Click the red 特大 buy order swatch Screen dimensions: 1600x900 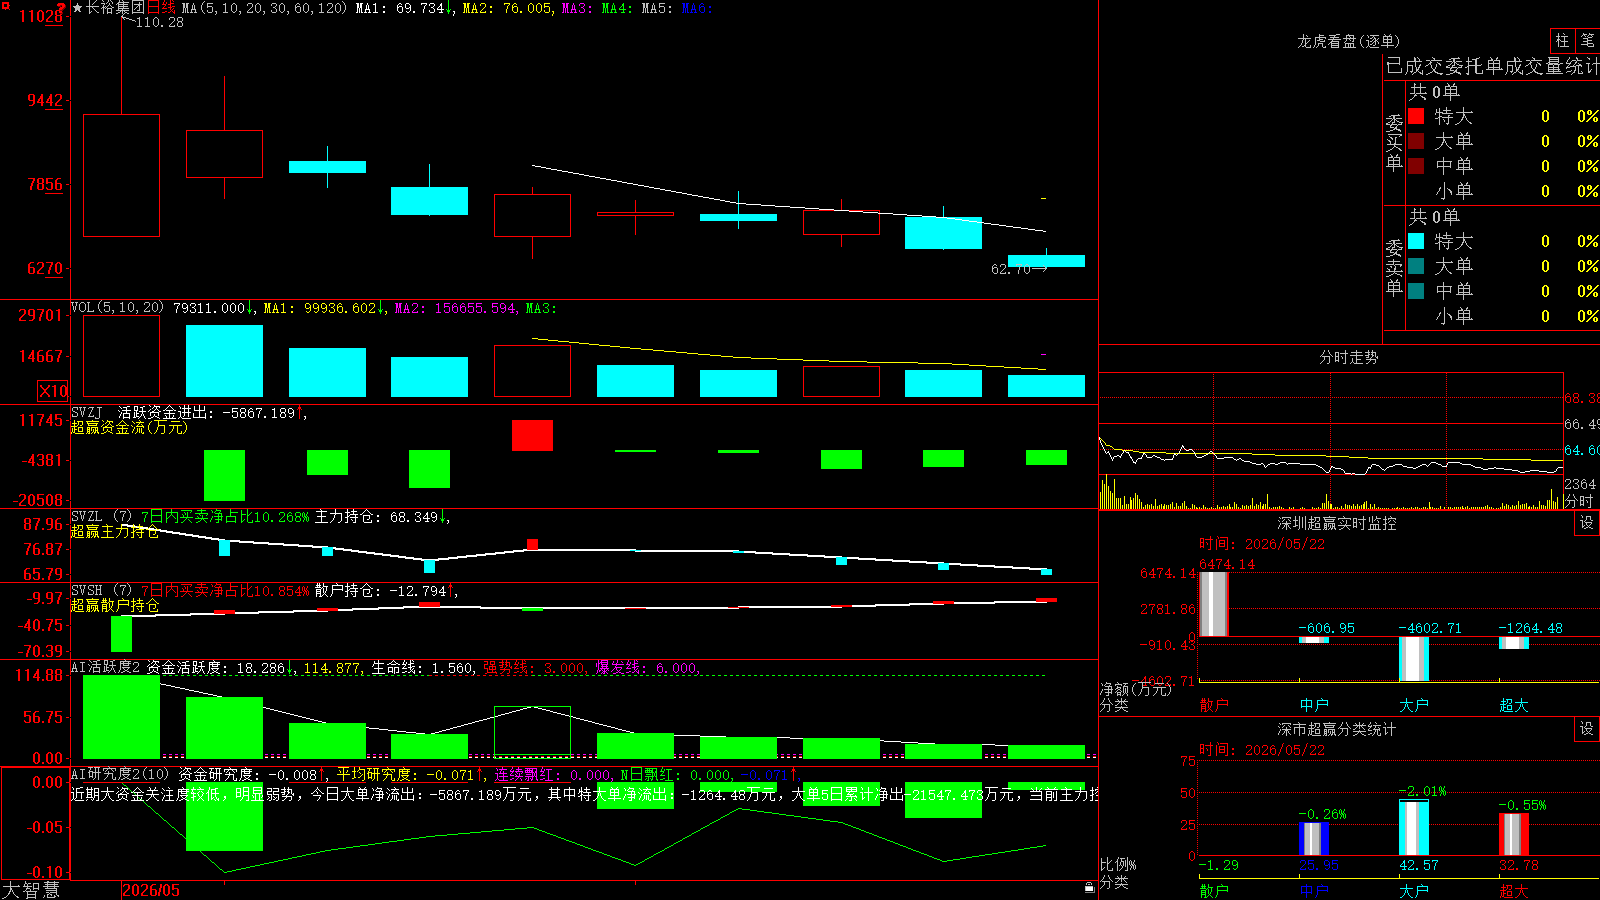tap(1416, 116)
